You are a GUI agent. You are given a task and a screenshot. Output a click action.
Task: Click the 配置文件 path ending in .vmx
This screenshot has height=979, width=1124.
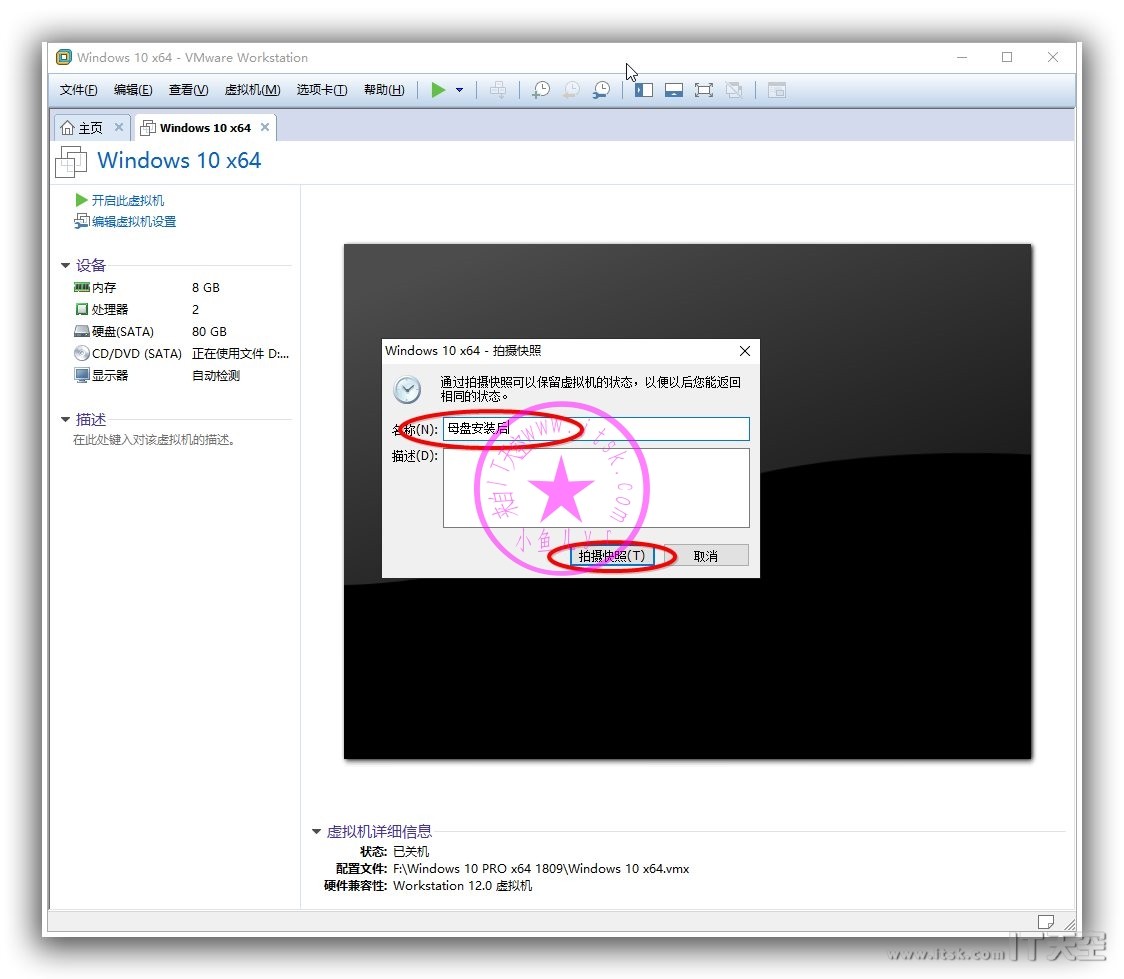tap(541, 869)
